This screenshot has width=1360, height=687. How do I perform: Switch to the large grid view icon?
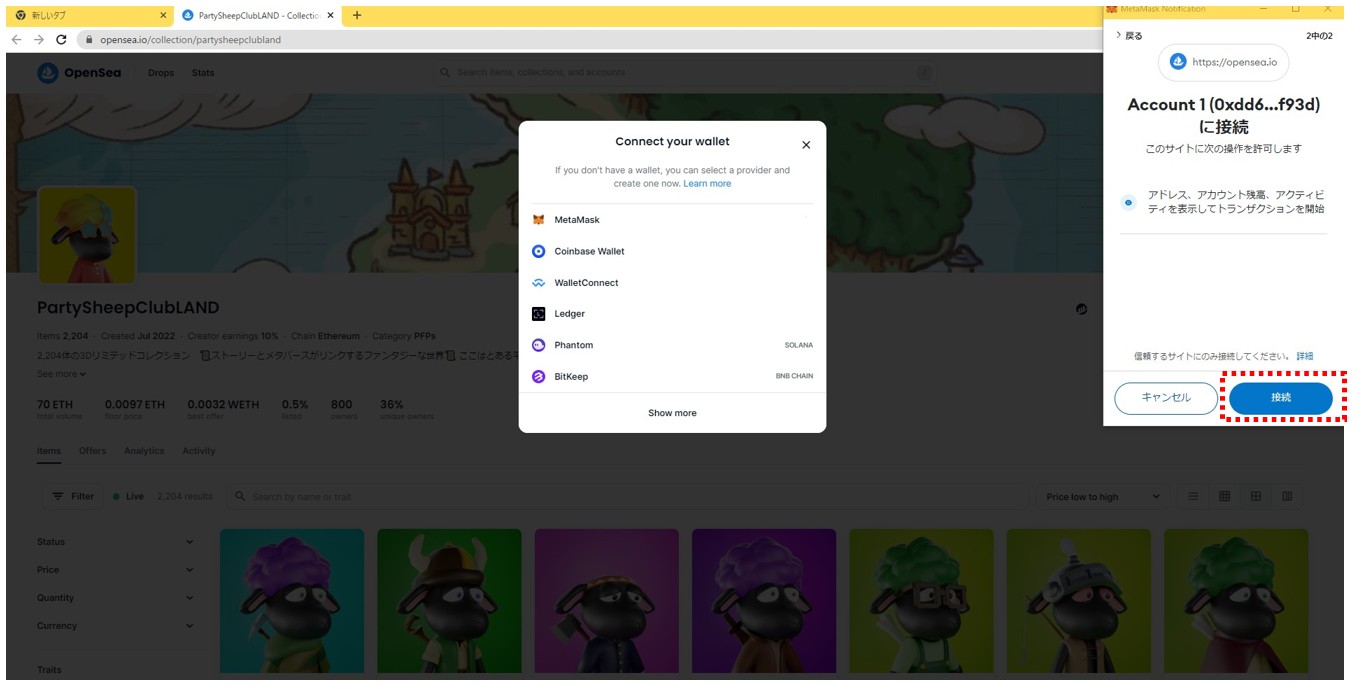(x=1256, y=496)
